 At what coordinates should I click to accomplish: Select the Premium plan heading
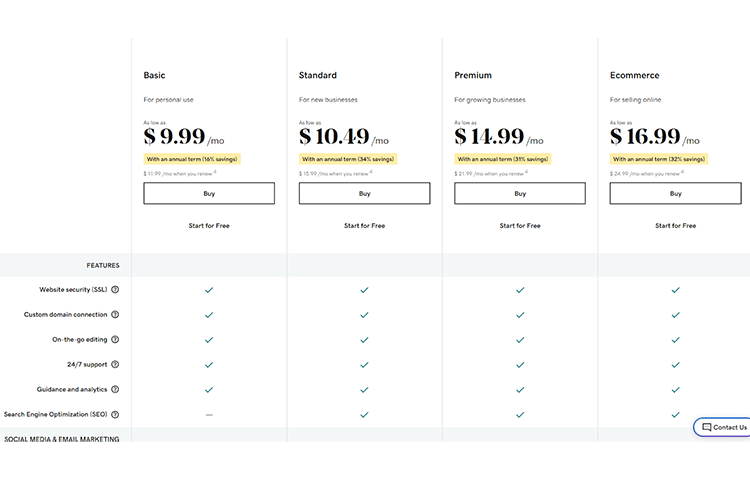coord(473,75)
